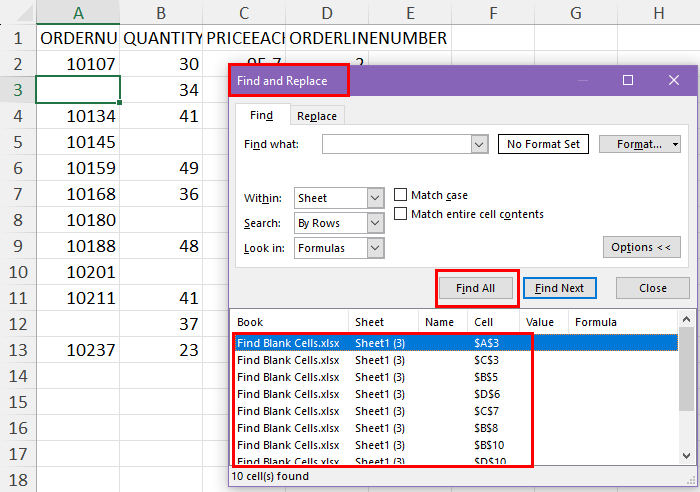Select the Find tab

(262, 115)
